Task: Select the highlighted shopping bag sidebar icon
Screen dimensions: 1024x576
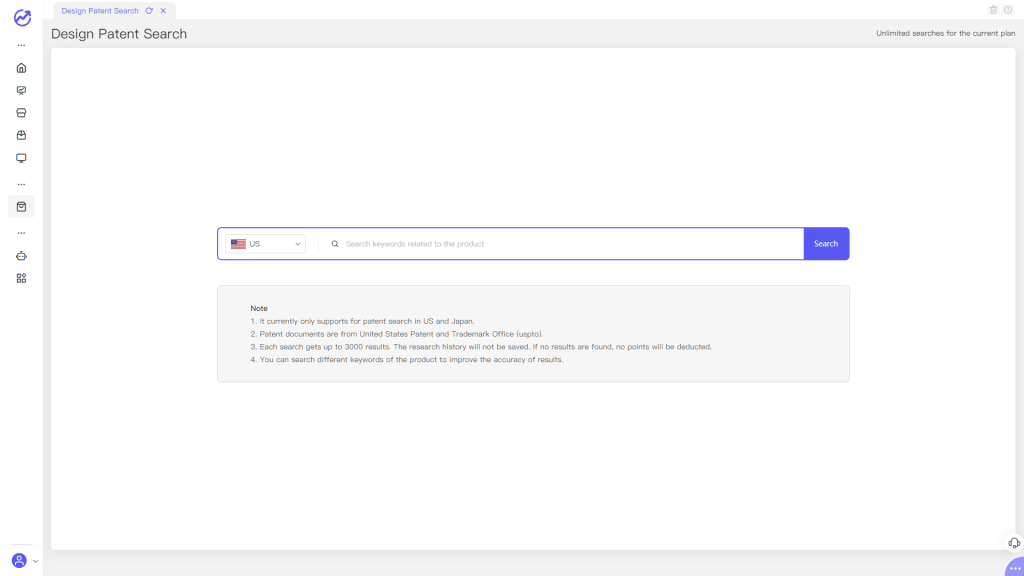Action: click(x=22, y=207)
